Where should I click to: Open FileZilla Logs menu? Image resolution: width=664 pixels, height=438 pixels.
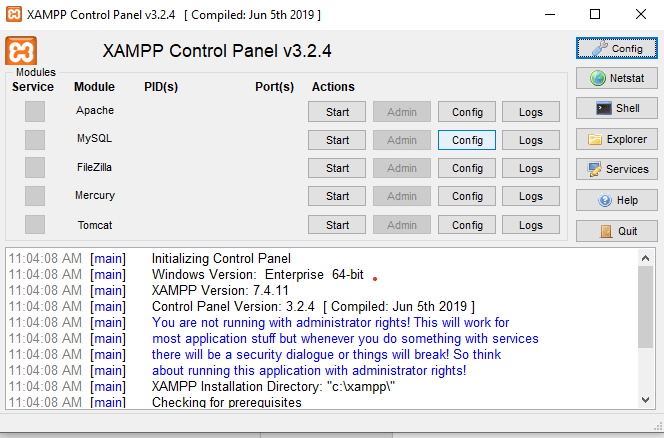(x=531, y=168)
